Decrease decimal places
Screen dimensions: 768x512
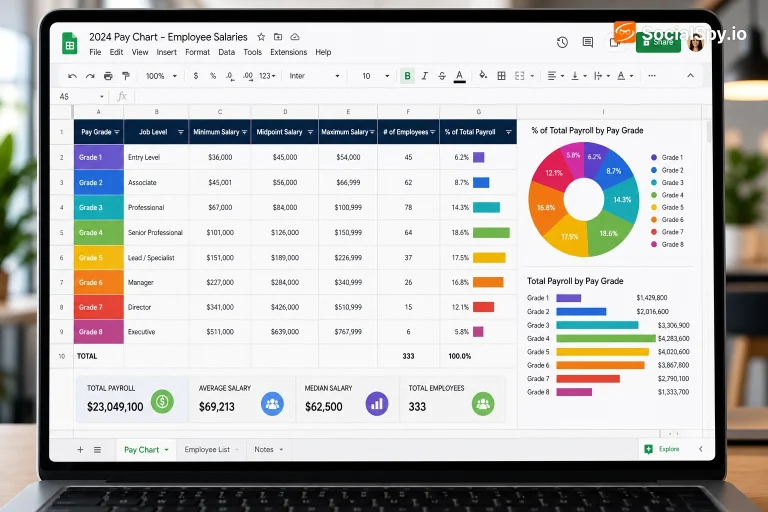click(230, 76)
